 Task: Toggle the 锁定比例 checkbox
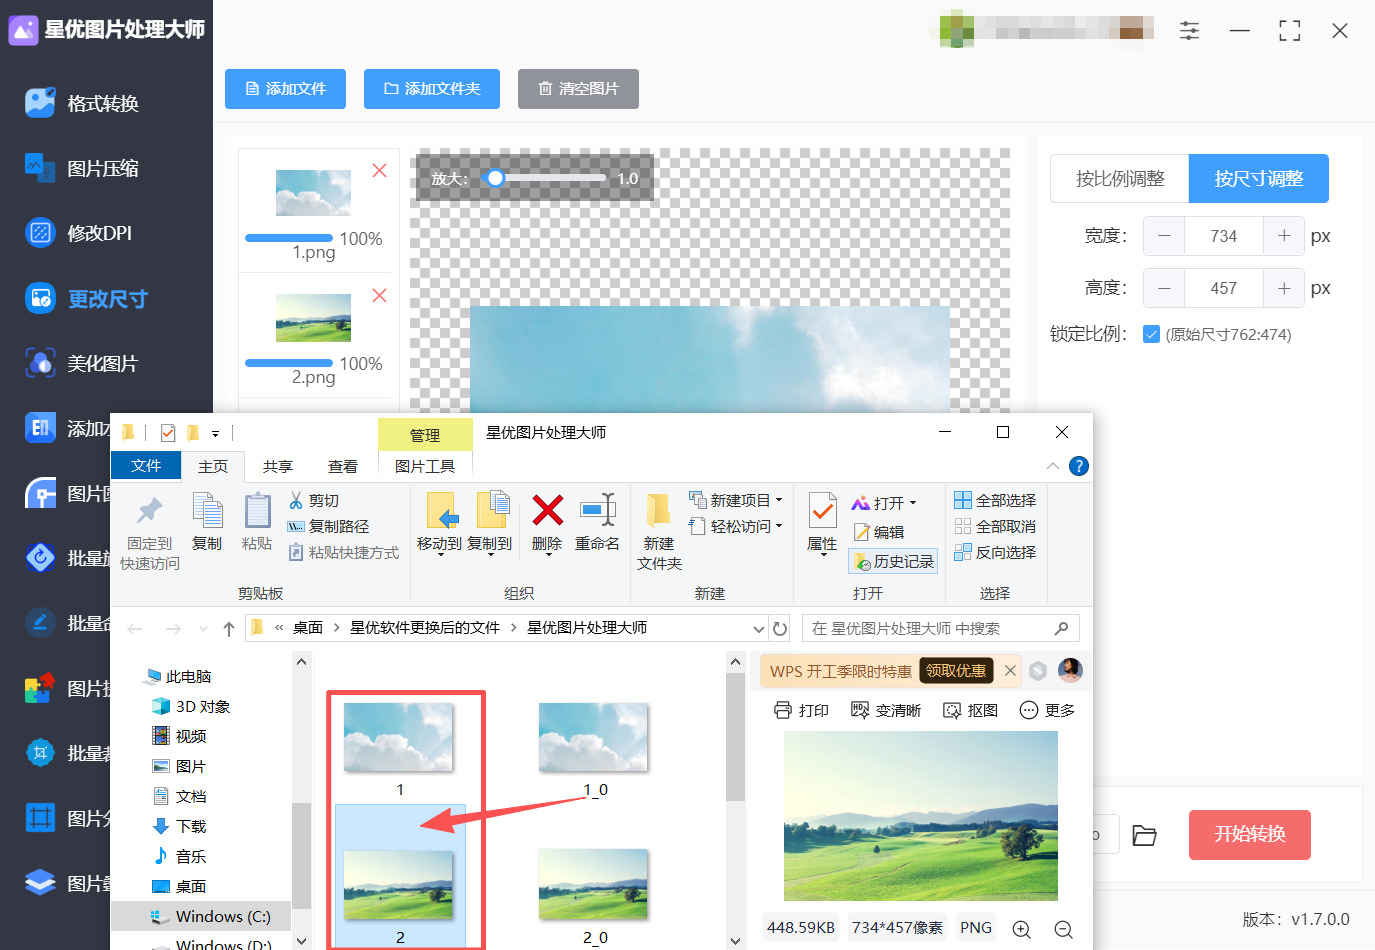pos(1151,334)
